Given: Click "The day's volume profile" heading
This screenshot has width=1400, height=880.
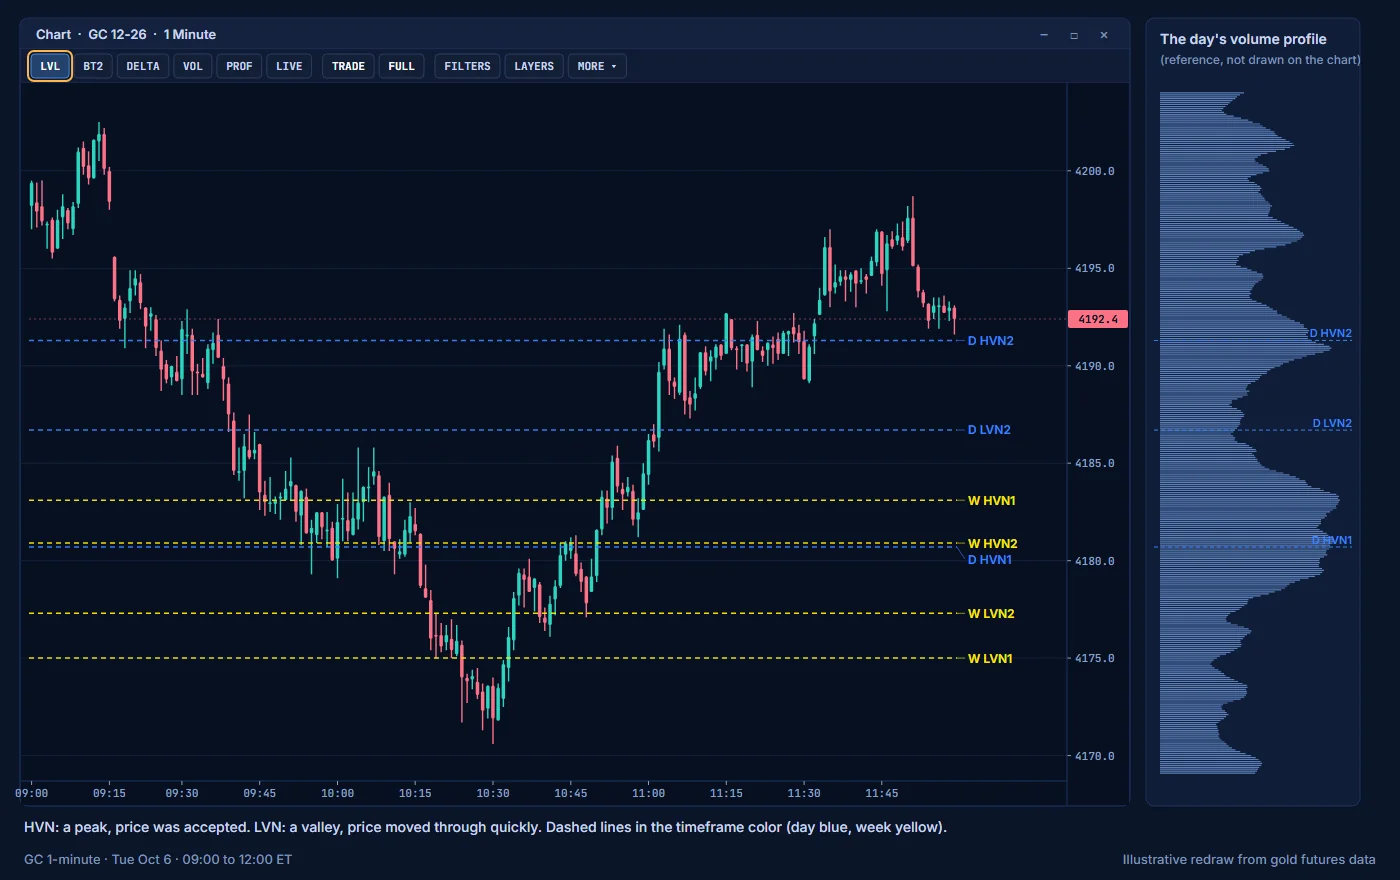Looking at the screenshot, I should click(1243, 39).
